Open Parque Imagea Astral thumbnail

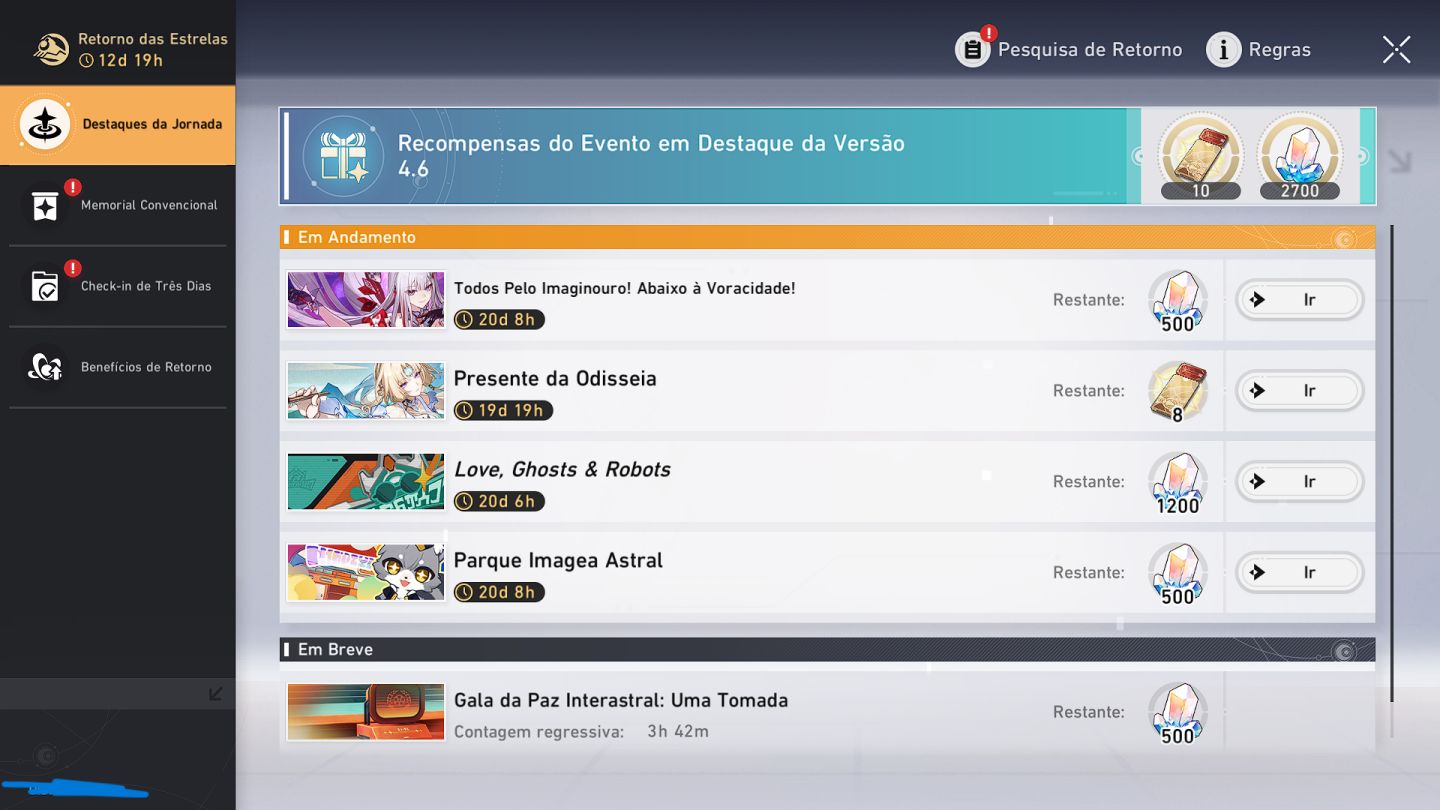(x=366, y=573)
